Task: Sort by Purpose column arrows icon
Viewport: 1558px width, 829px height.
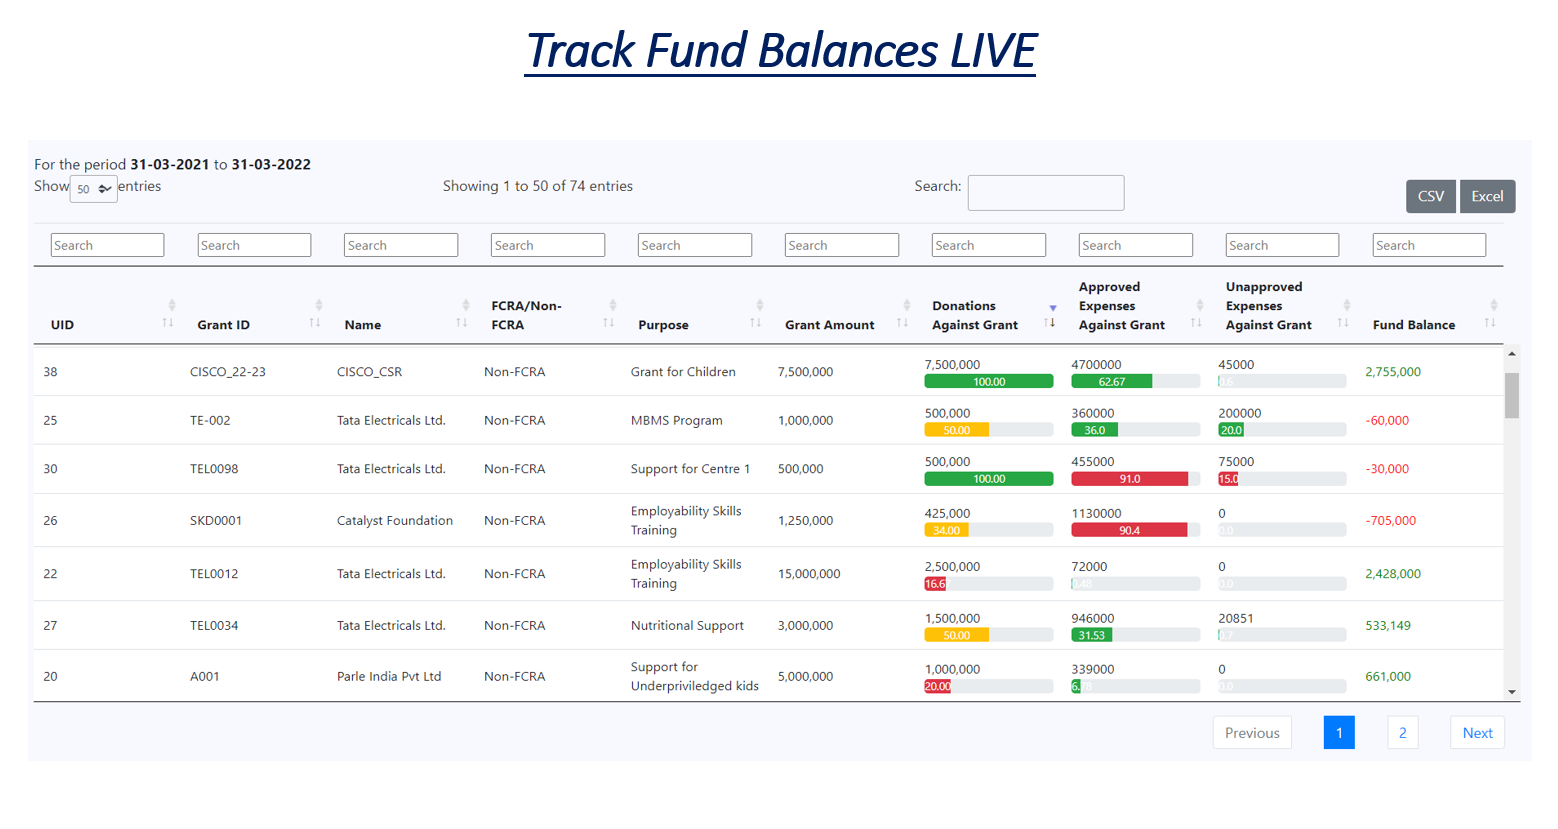Action: 758,314
